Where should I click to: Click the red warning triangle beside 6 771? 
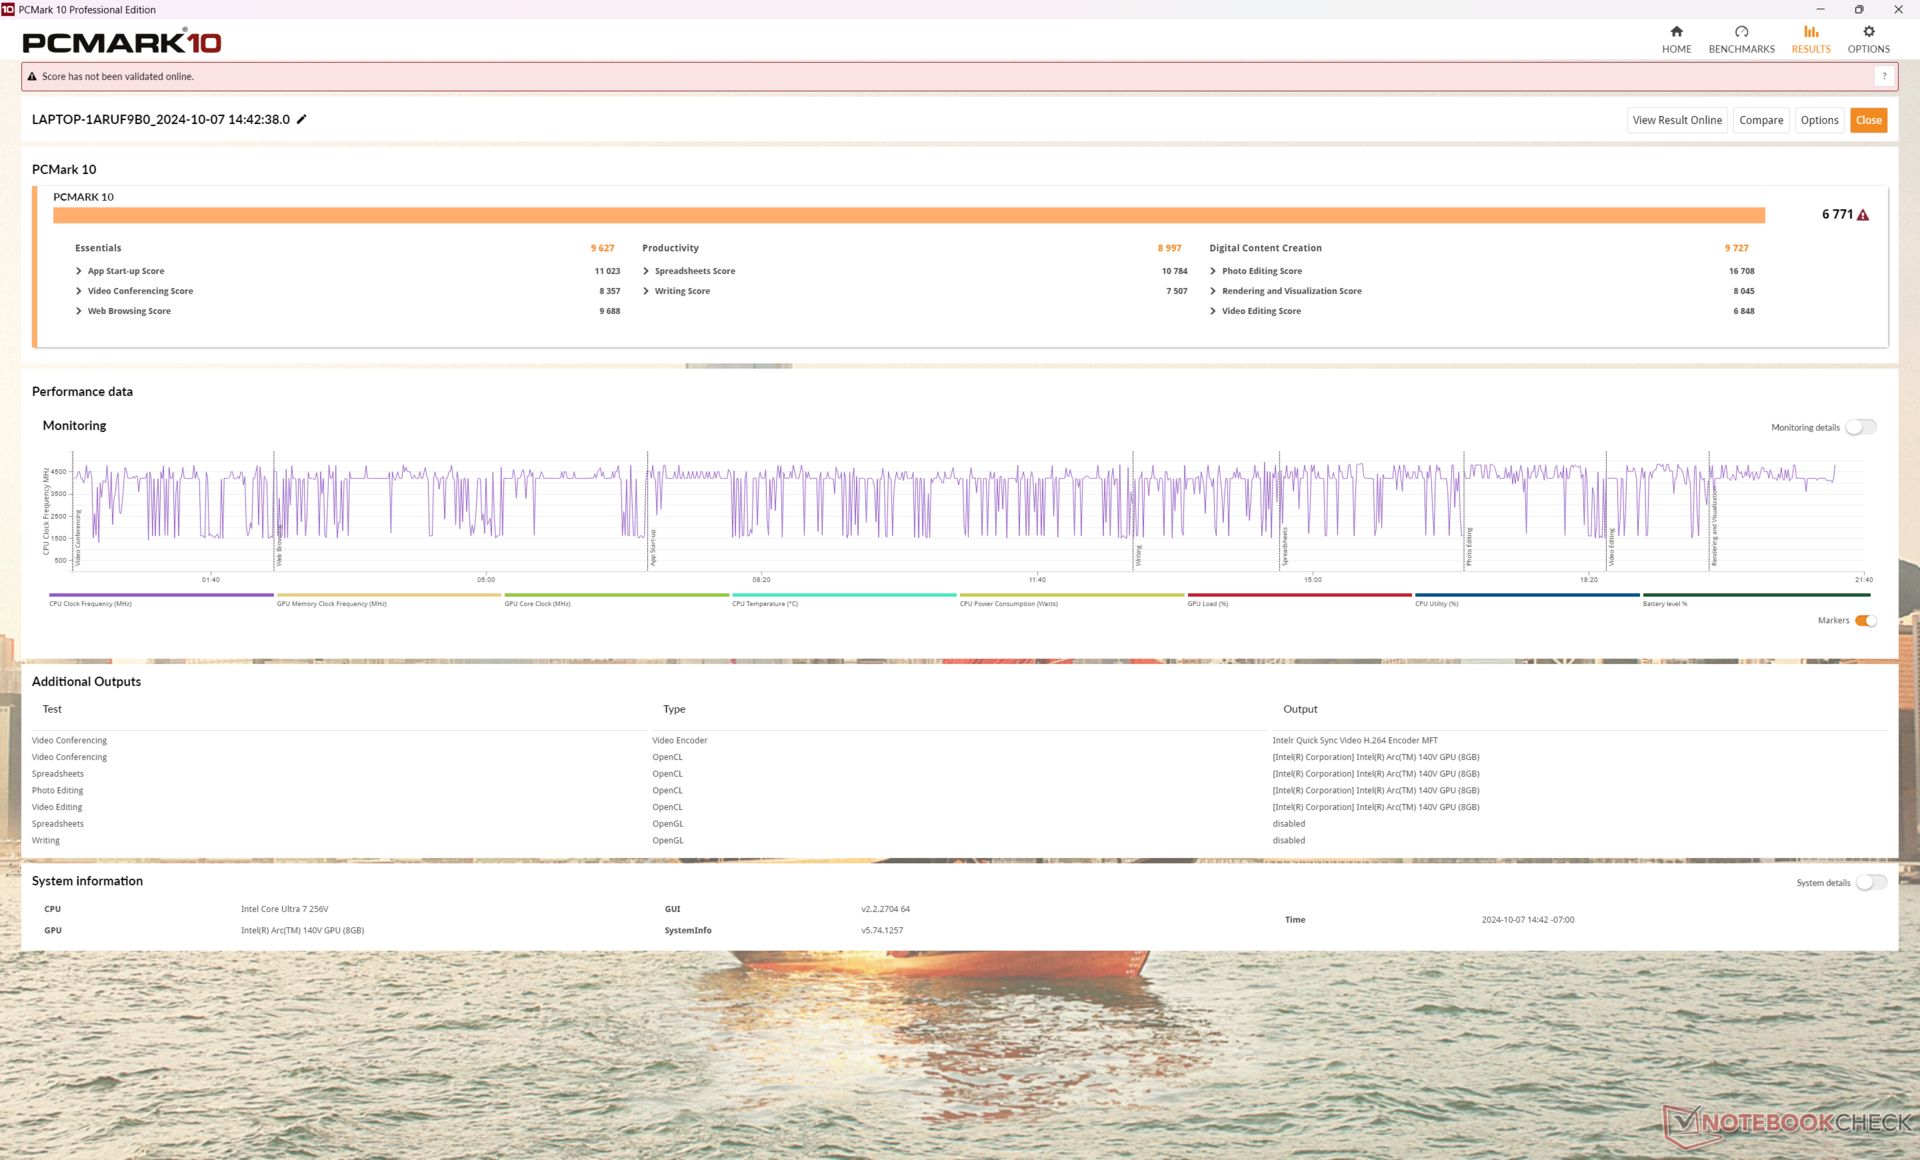[x=1863, y=215]
